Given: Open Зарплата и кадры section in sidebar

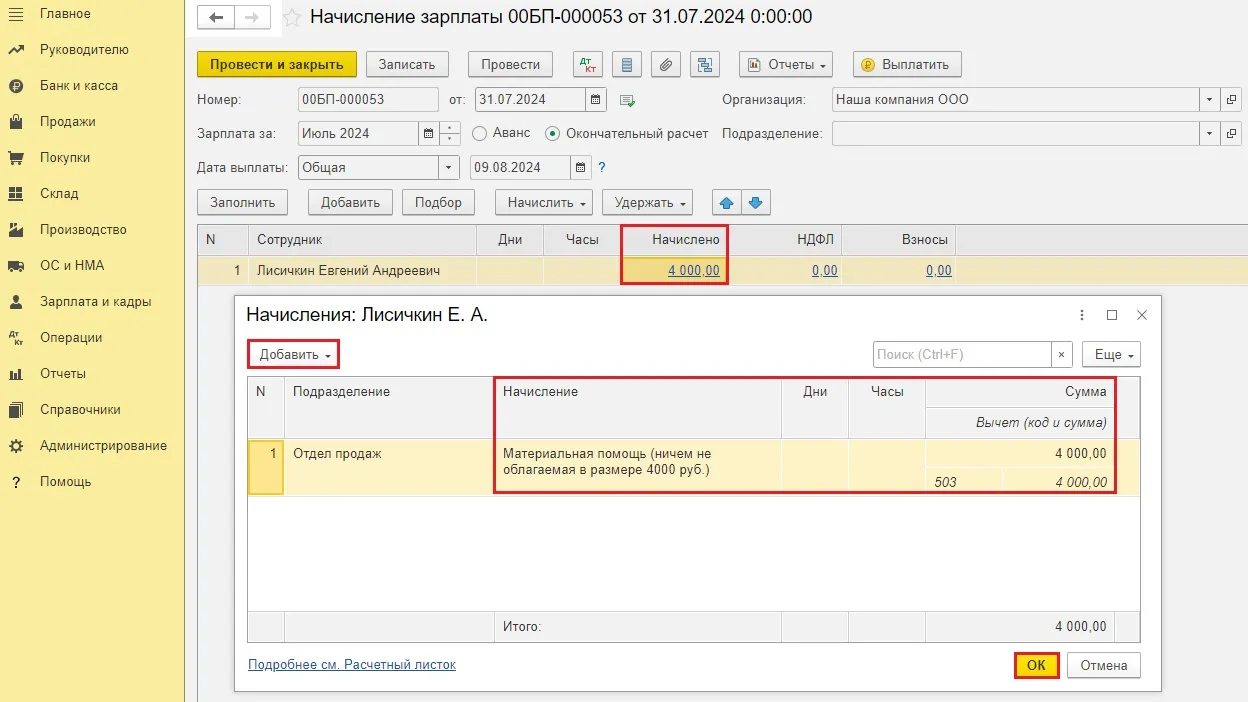Looking at the screenshot, I should point(95,301).
